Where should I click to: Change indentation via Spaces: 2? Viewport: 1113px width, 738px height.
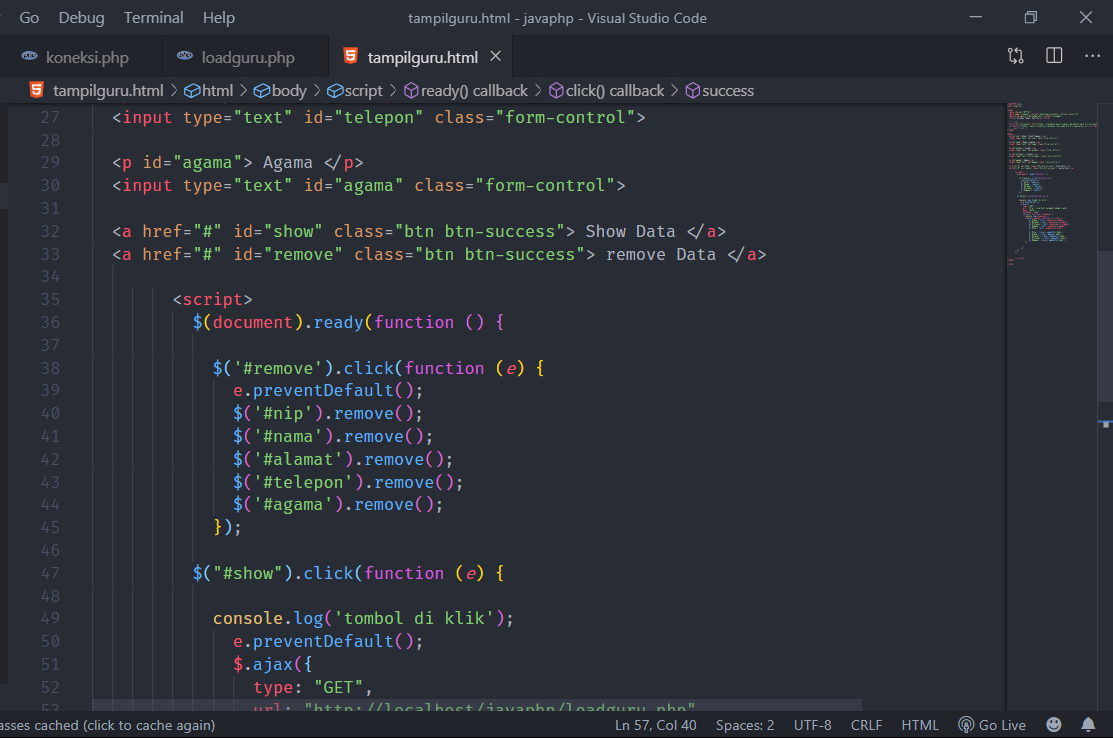745,725
